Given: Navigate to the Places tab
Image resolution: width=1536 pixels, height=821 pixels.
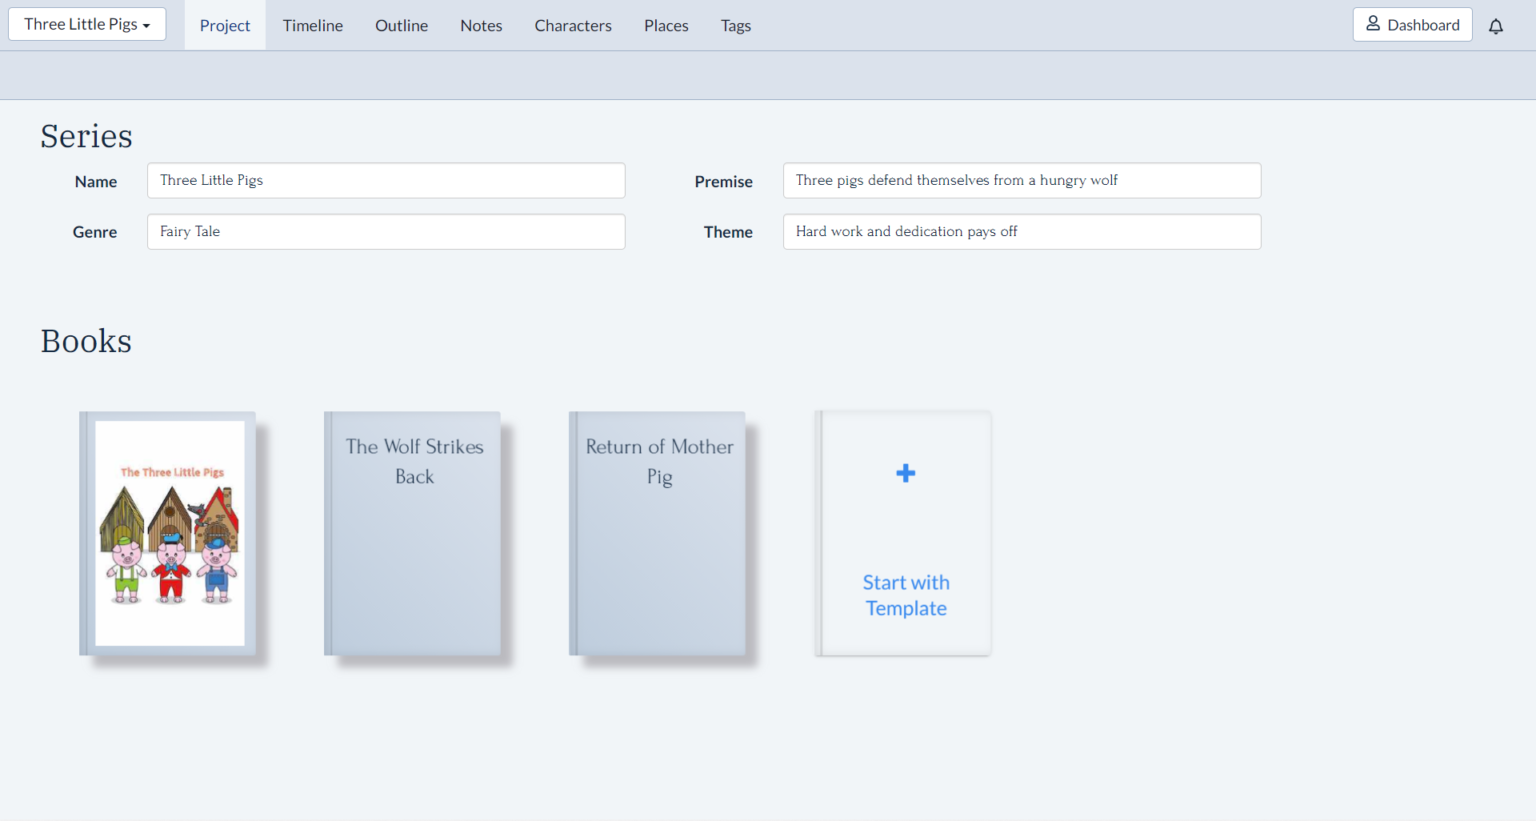Looking at the screenshot, I should click(x=666, y=26).
